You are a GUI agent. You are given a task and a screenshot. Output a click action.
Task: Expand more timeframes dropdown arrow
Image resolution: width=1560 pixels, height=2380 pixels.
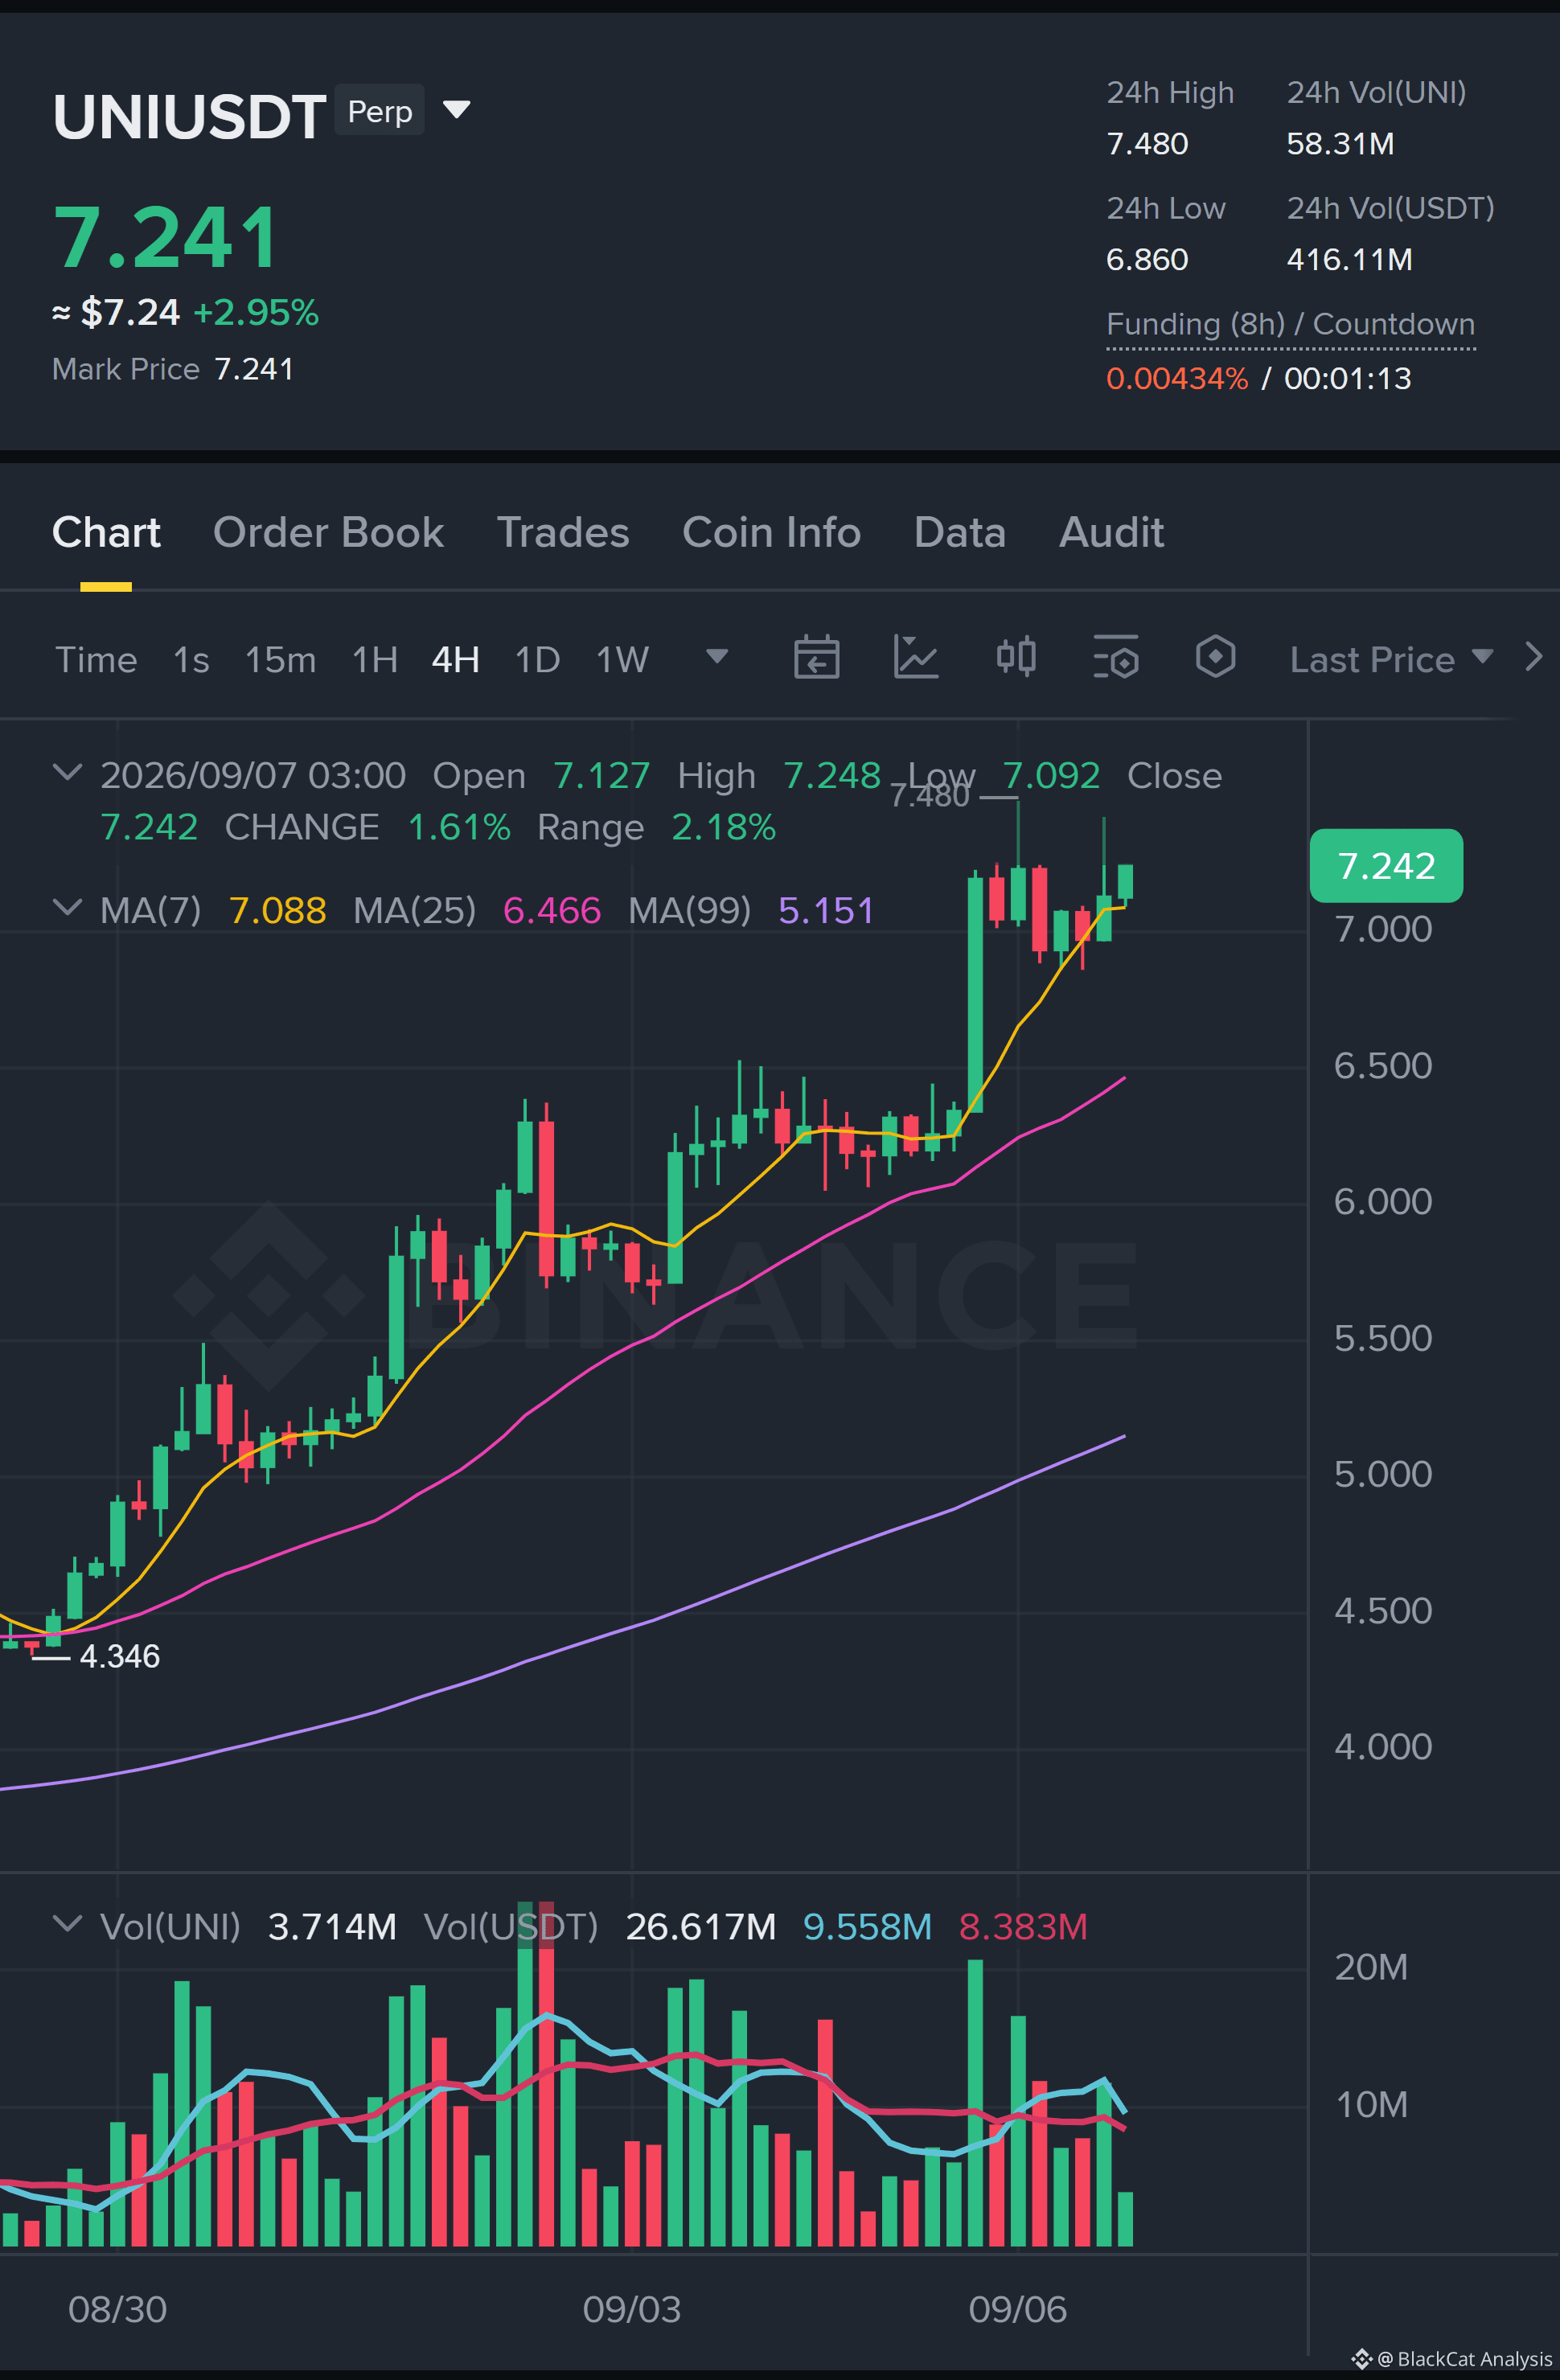(x=717, y=657)
